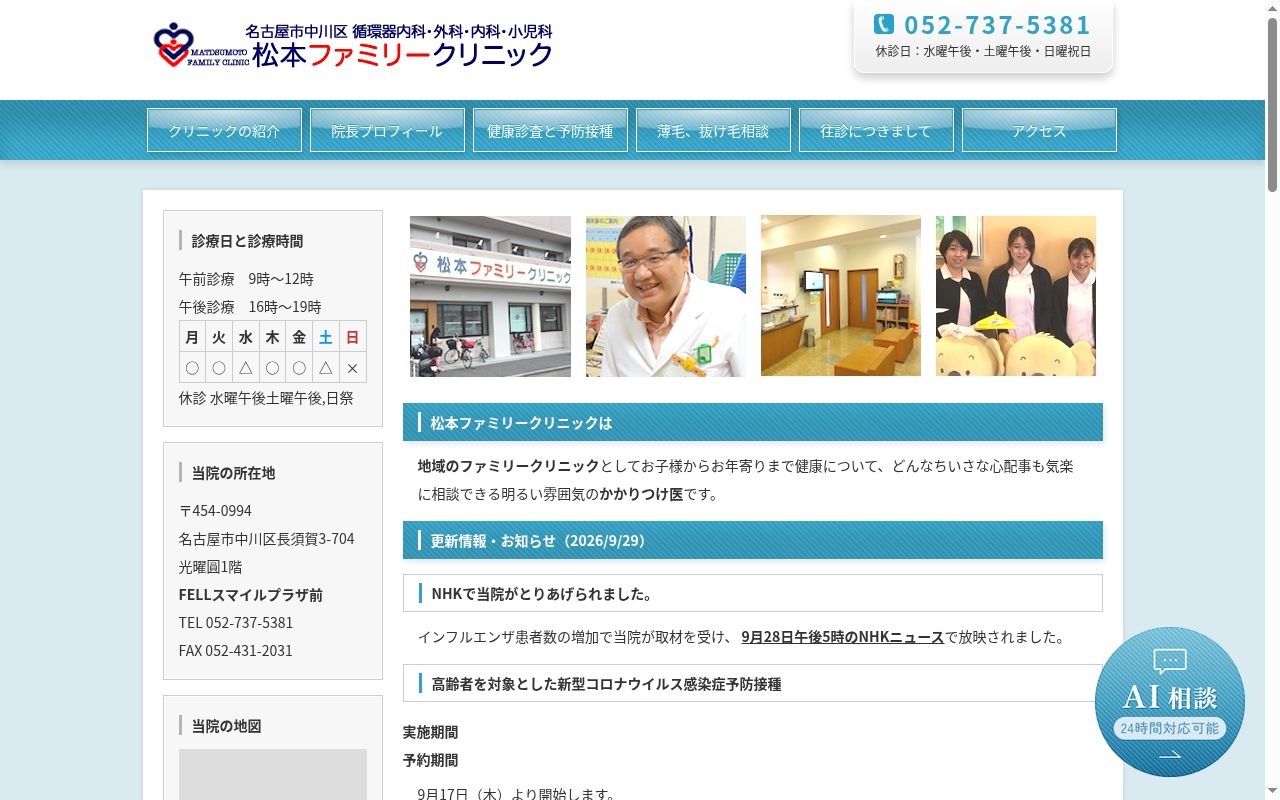
Task: Select 健康診査と予防接種 in navigation bar
Action: tap(550, 130)
